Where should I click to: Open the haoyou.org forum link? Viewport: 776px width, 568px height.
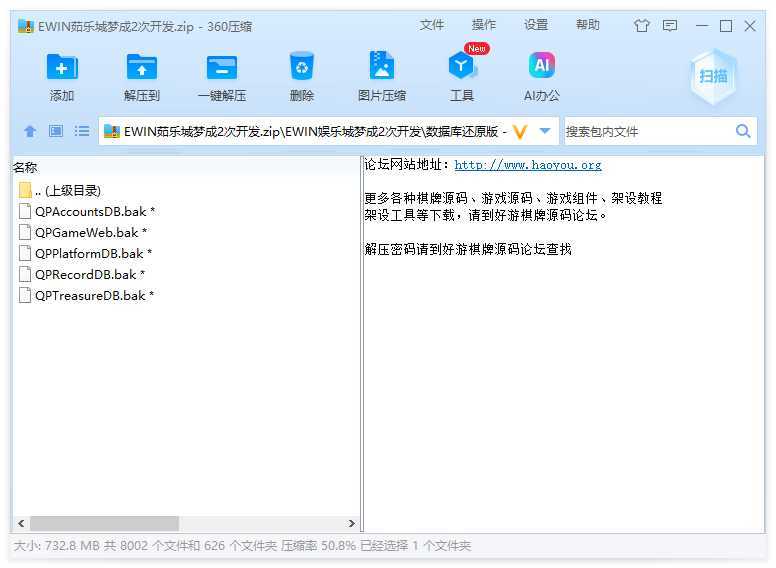point(528,165)
